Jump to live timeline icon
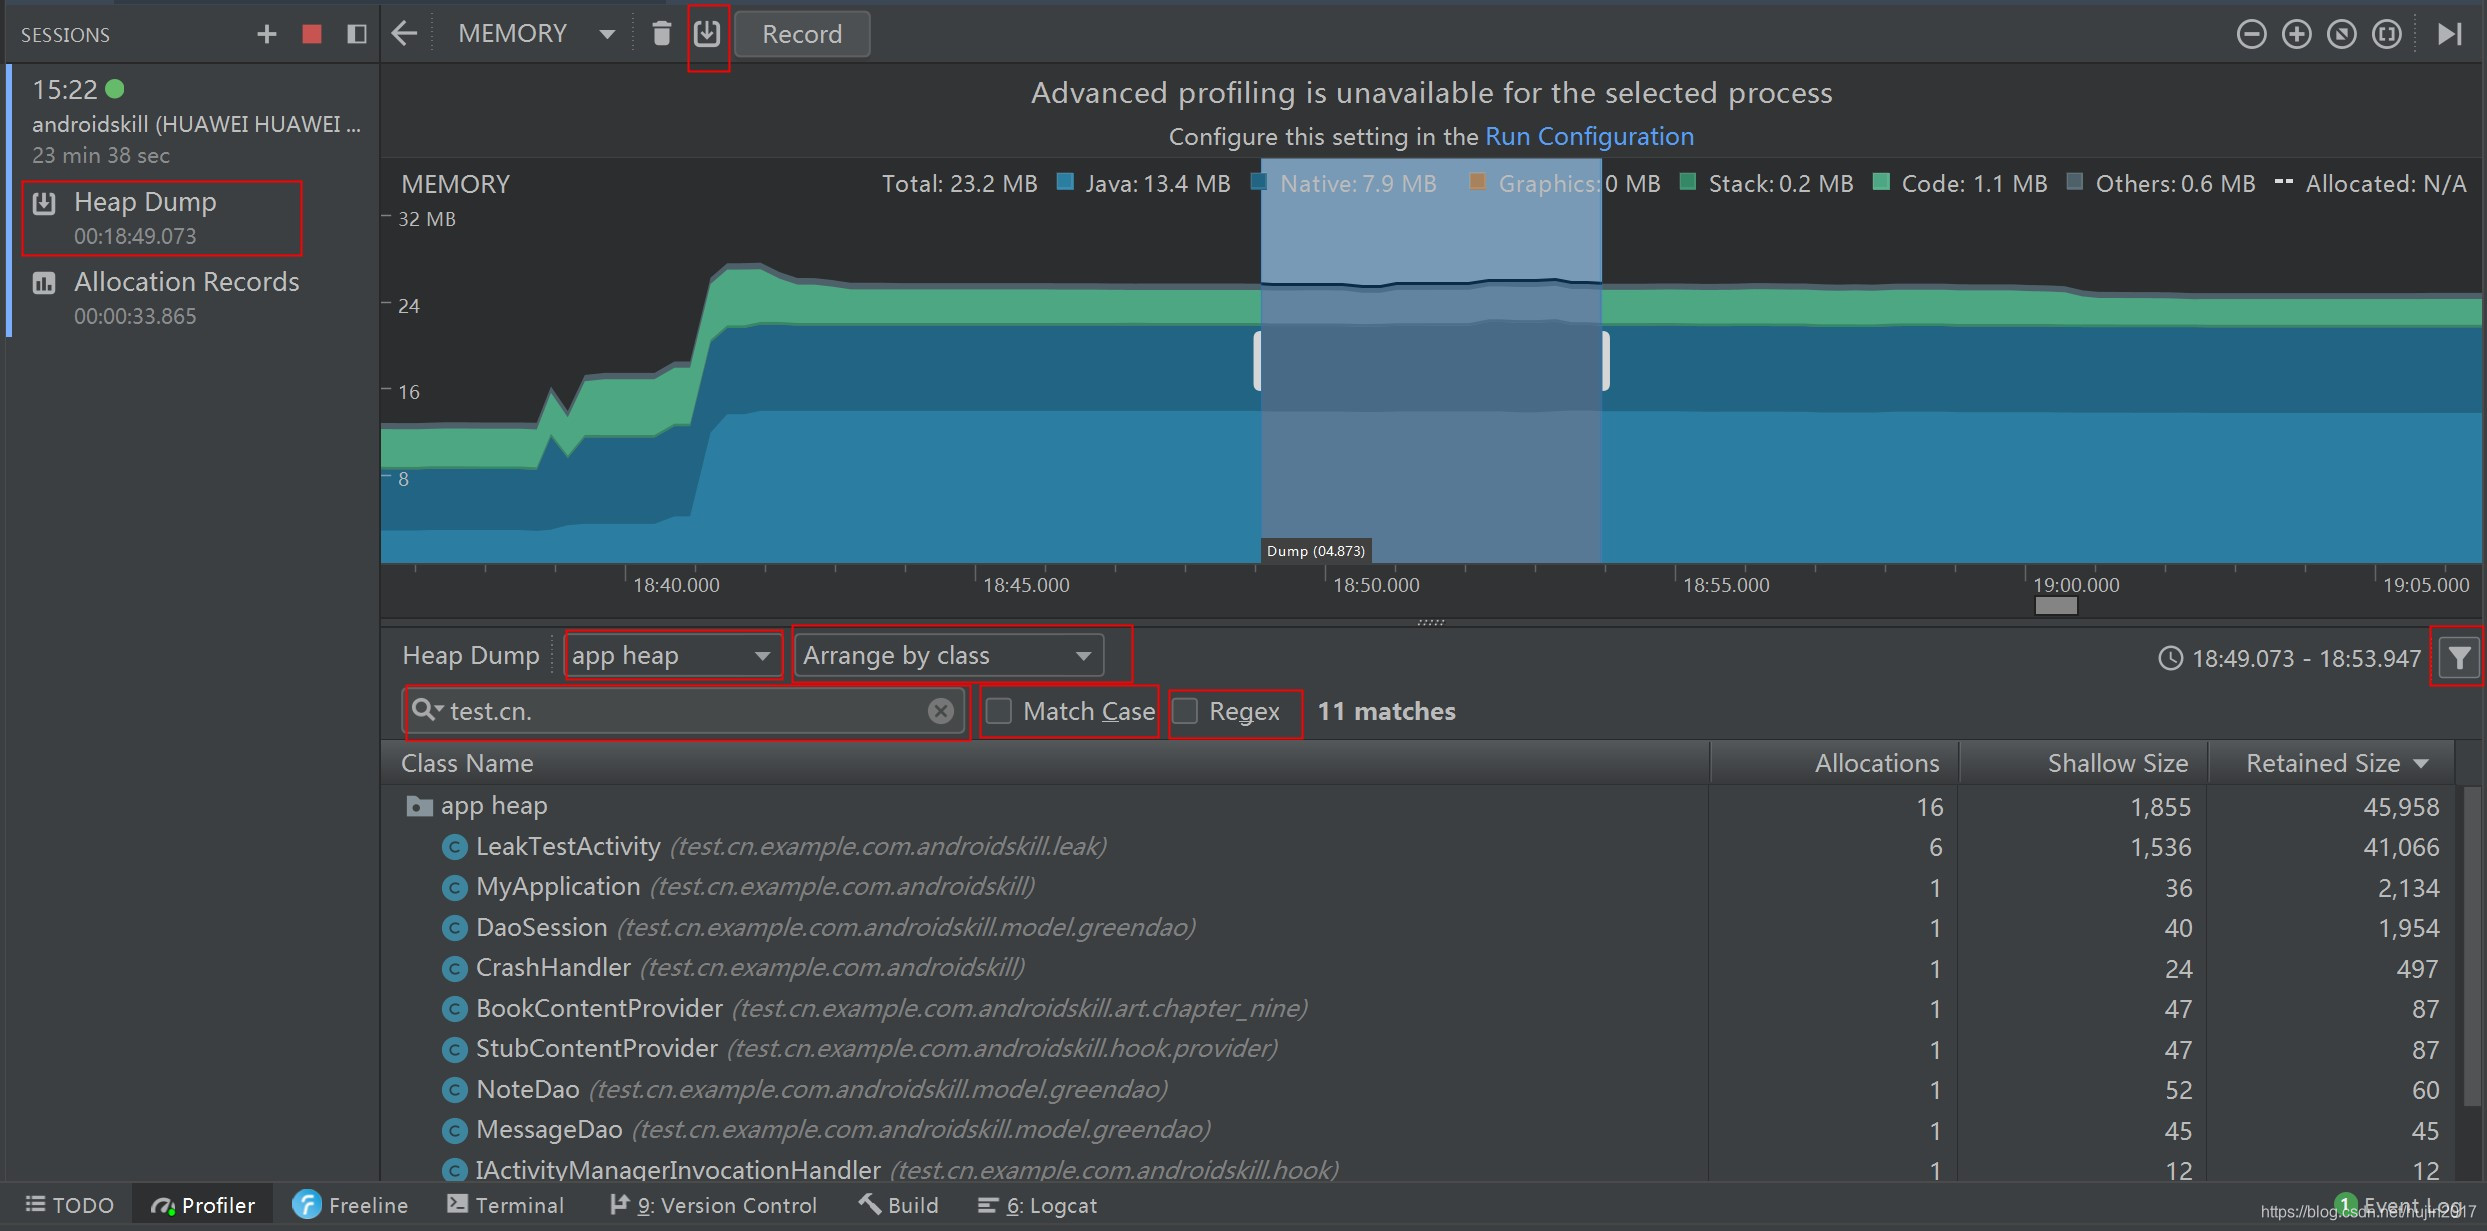 pos(2449,34)
